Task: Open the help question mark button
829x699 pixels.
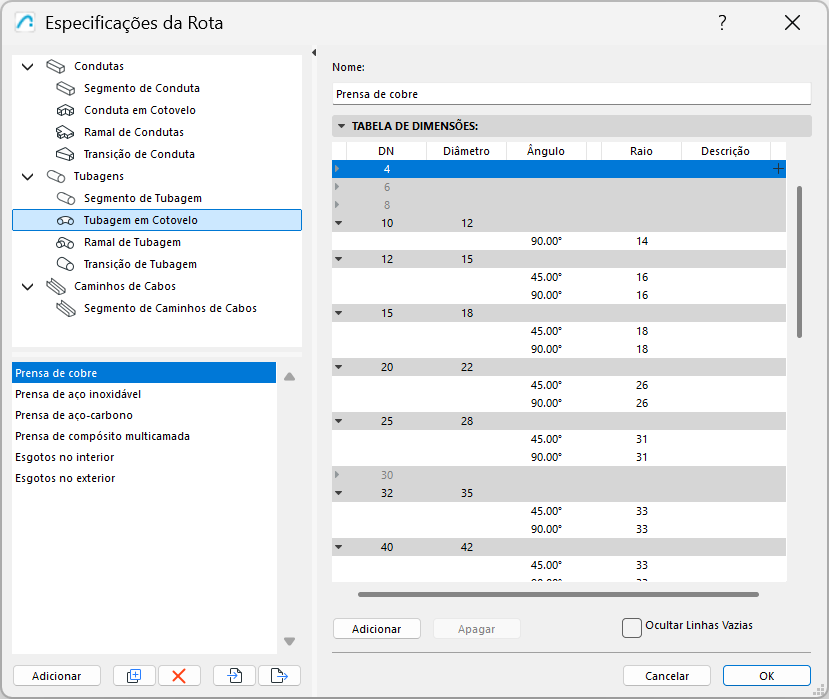Action: [722, 23]
